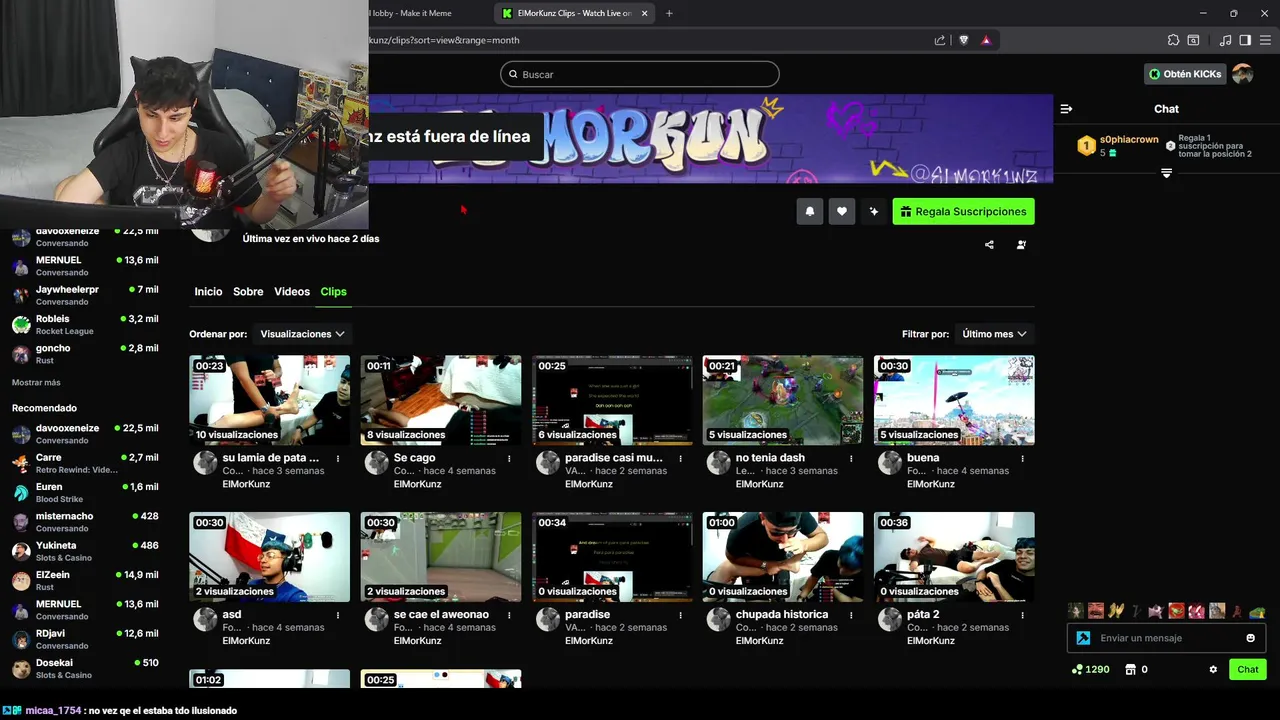Click the notification bell button
Screen dimensions: 1280x720
click(810, 212)
